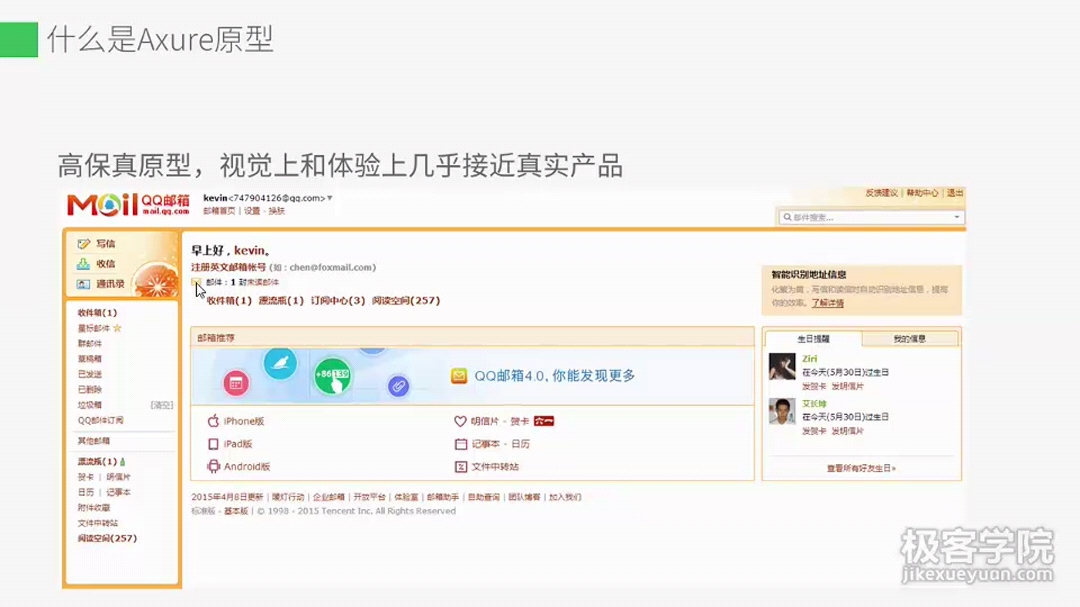Viewport: 1080px width, 607px height.
Task: Click the 记事本 calendar icon
Action: click(461, 444)
